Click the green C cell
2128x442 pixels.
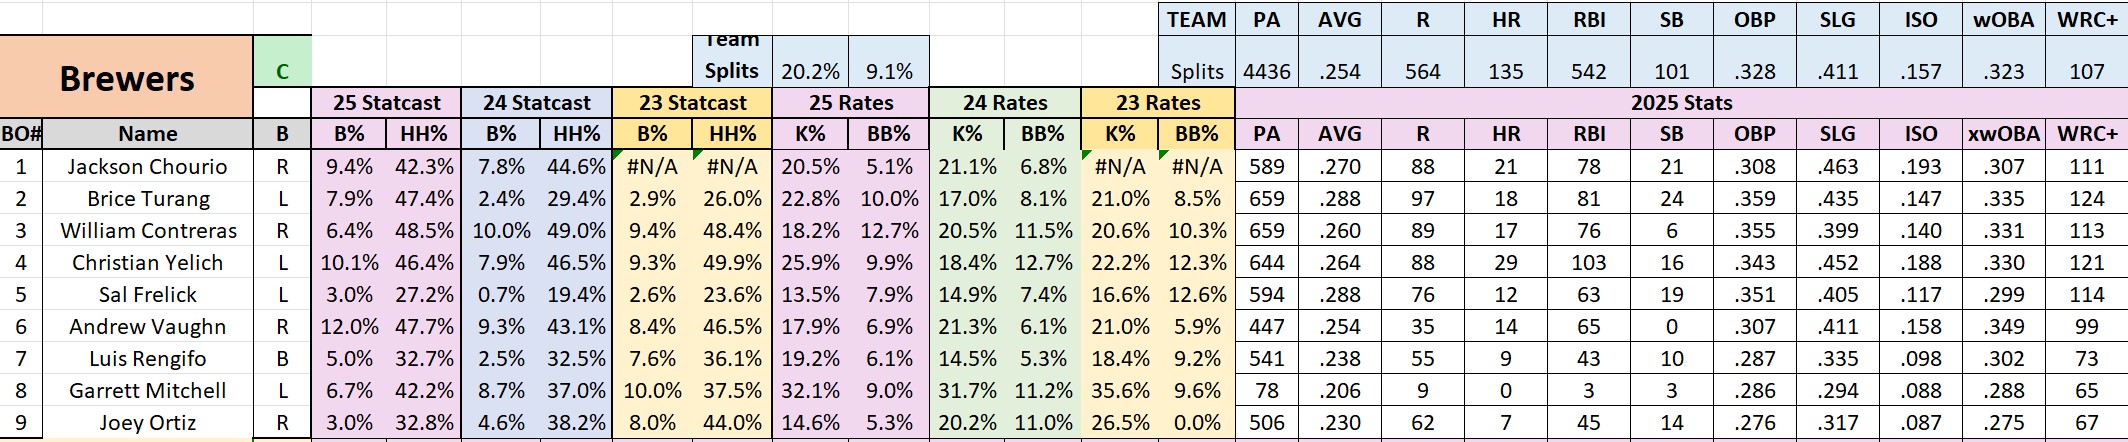282,71
